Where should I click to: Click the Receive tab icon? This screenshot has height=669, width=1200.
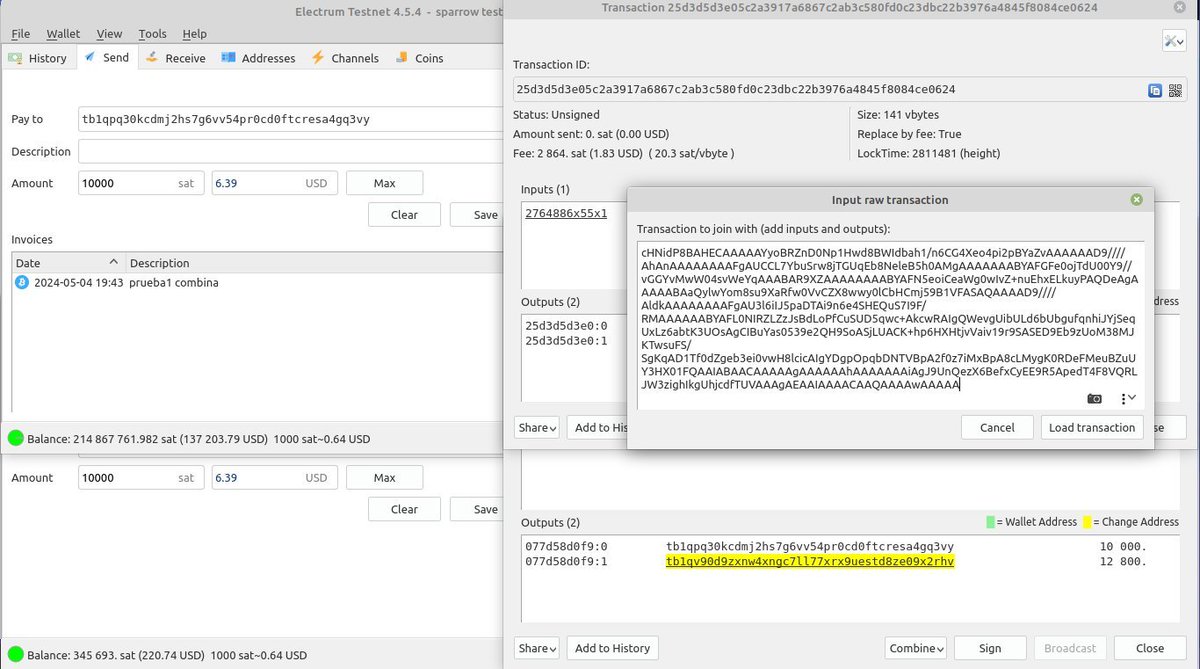(x=153, y=58)
